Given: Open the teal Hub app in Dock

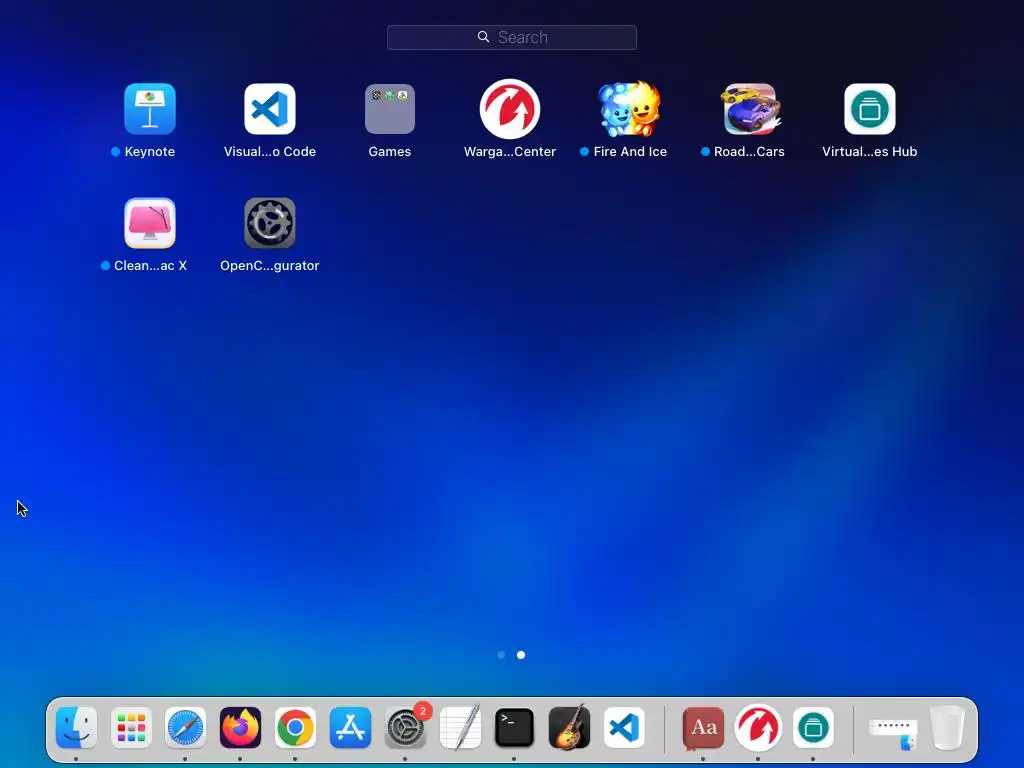Looking at the screenshot, I should tap(813, 727).
